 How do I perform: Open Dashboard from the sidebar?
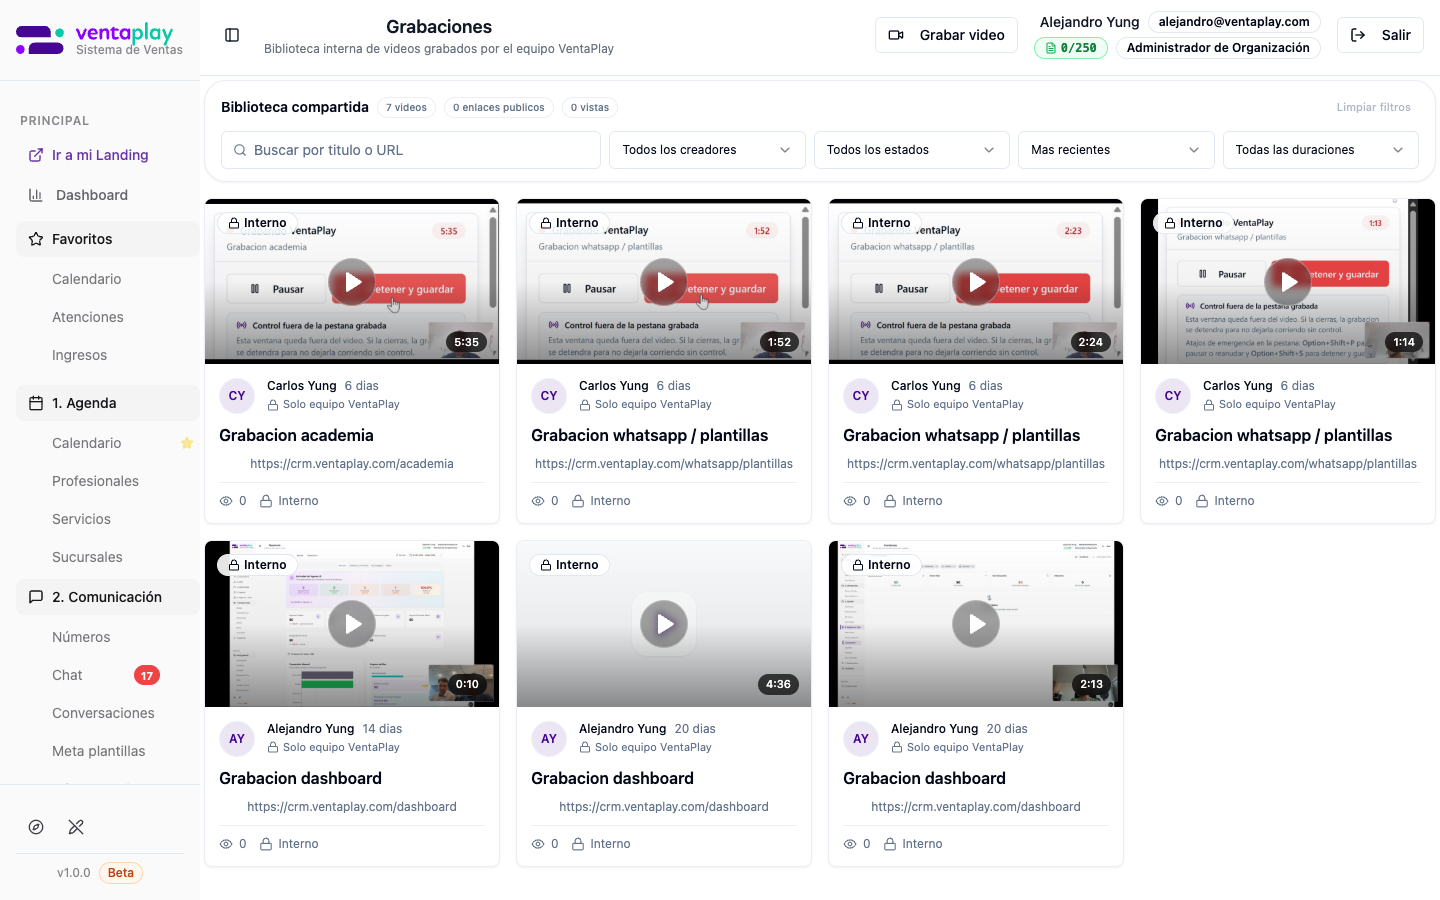(x=92, y=195)
